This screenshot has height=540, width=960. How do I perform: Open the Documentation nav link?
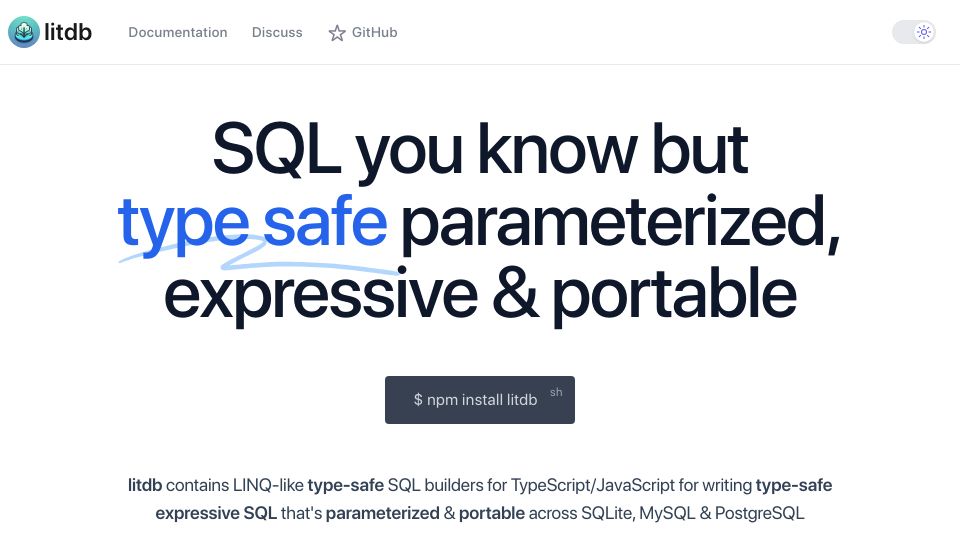point(178,32)
